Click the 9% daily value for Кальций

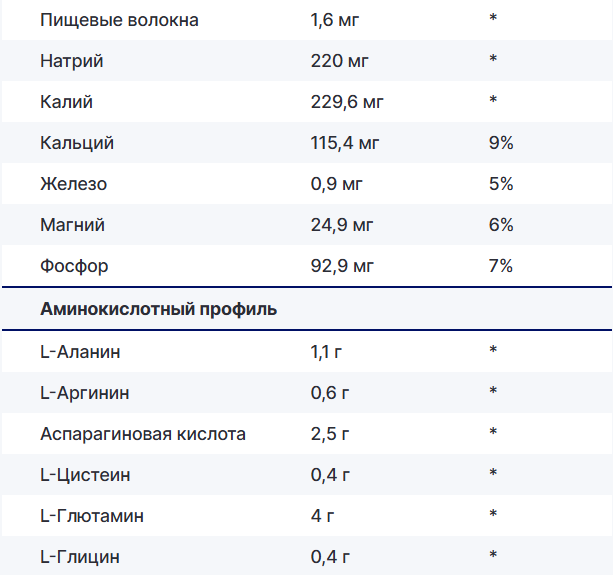pyautogui.click(x=501, y=143)
